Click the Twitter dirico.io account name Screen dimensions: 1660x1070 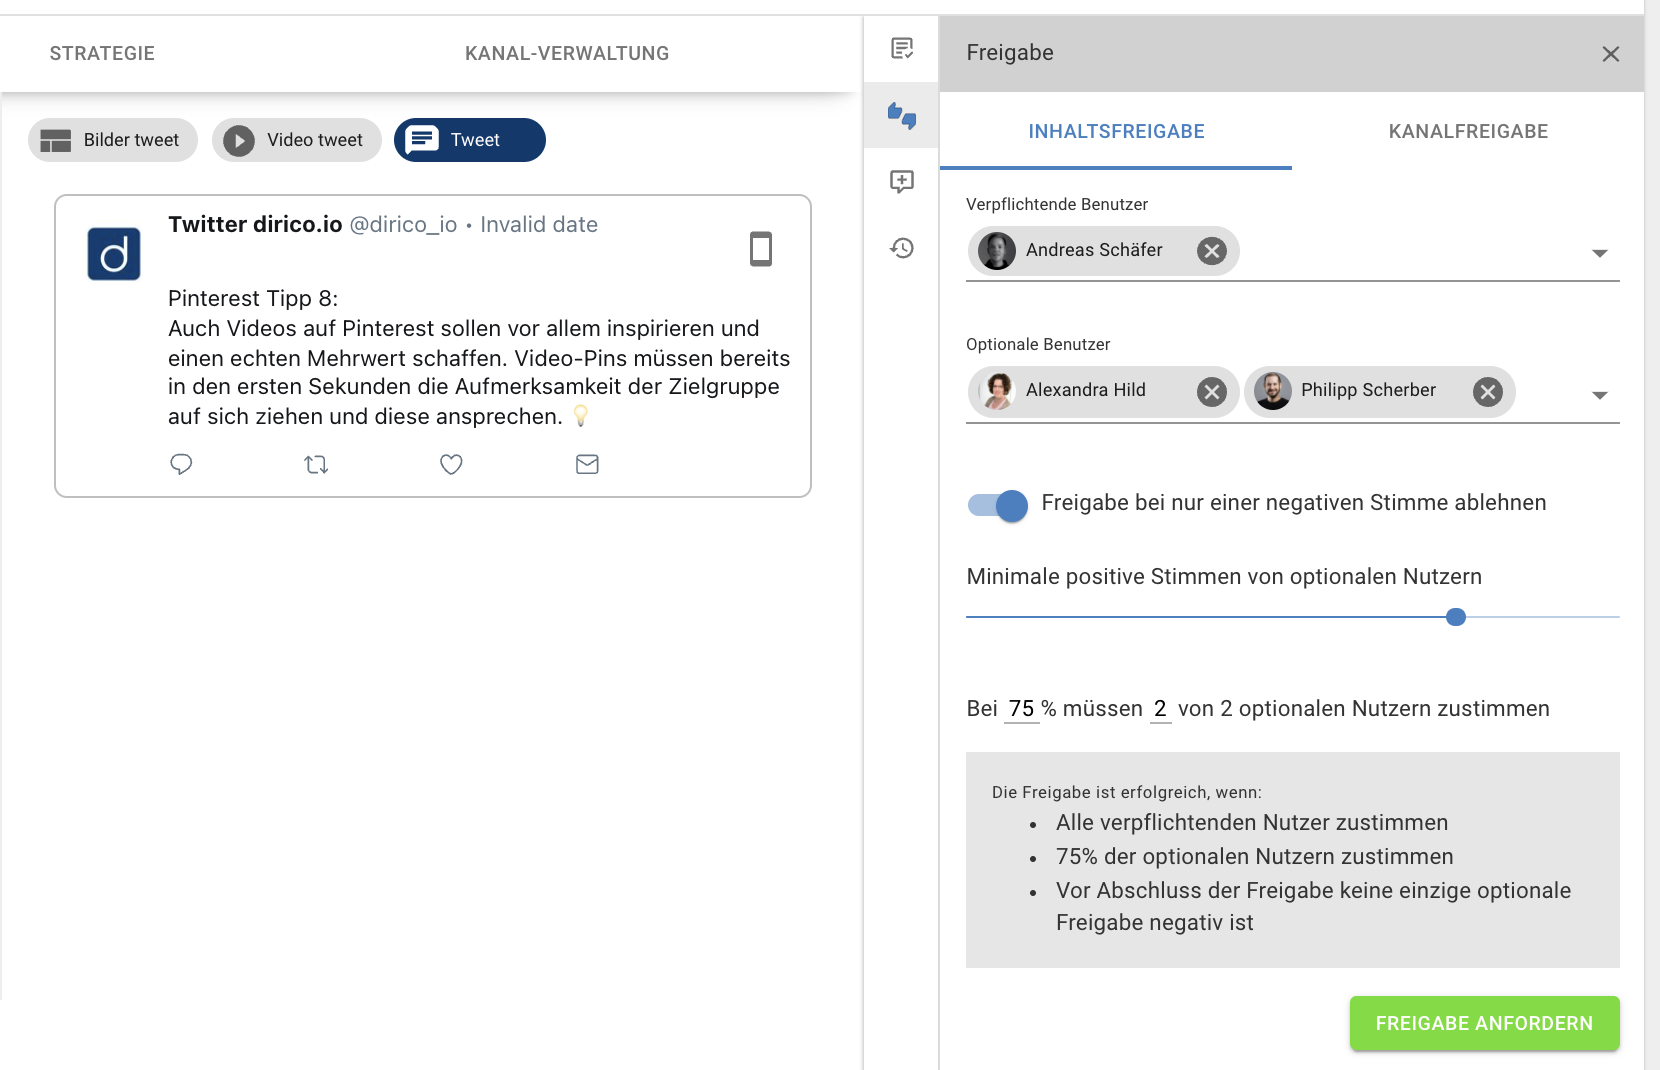(255, 224)
